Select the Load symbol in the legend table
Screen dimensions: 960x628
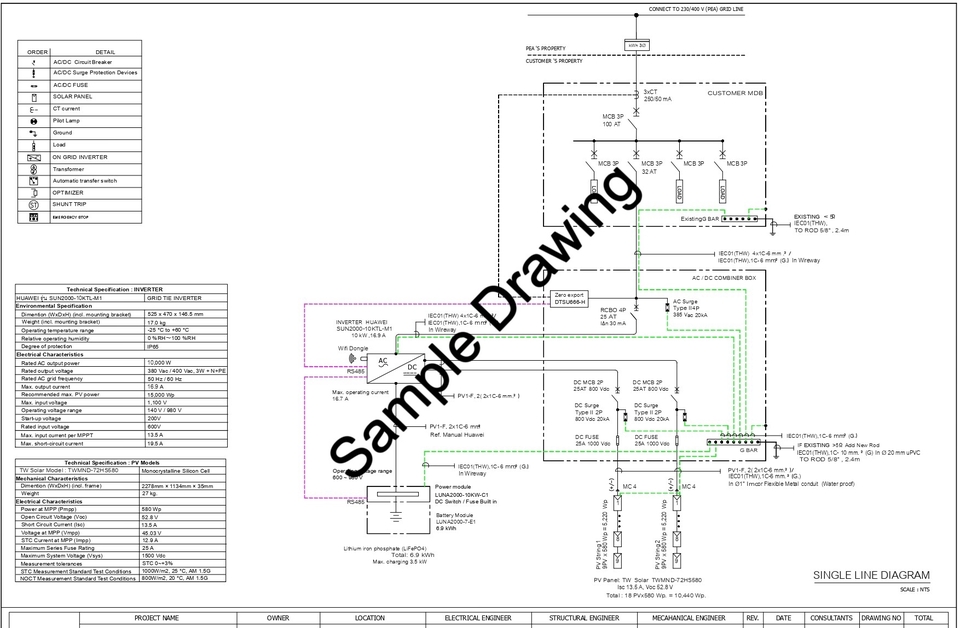[34, 145]
